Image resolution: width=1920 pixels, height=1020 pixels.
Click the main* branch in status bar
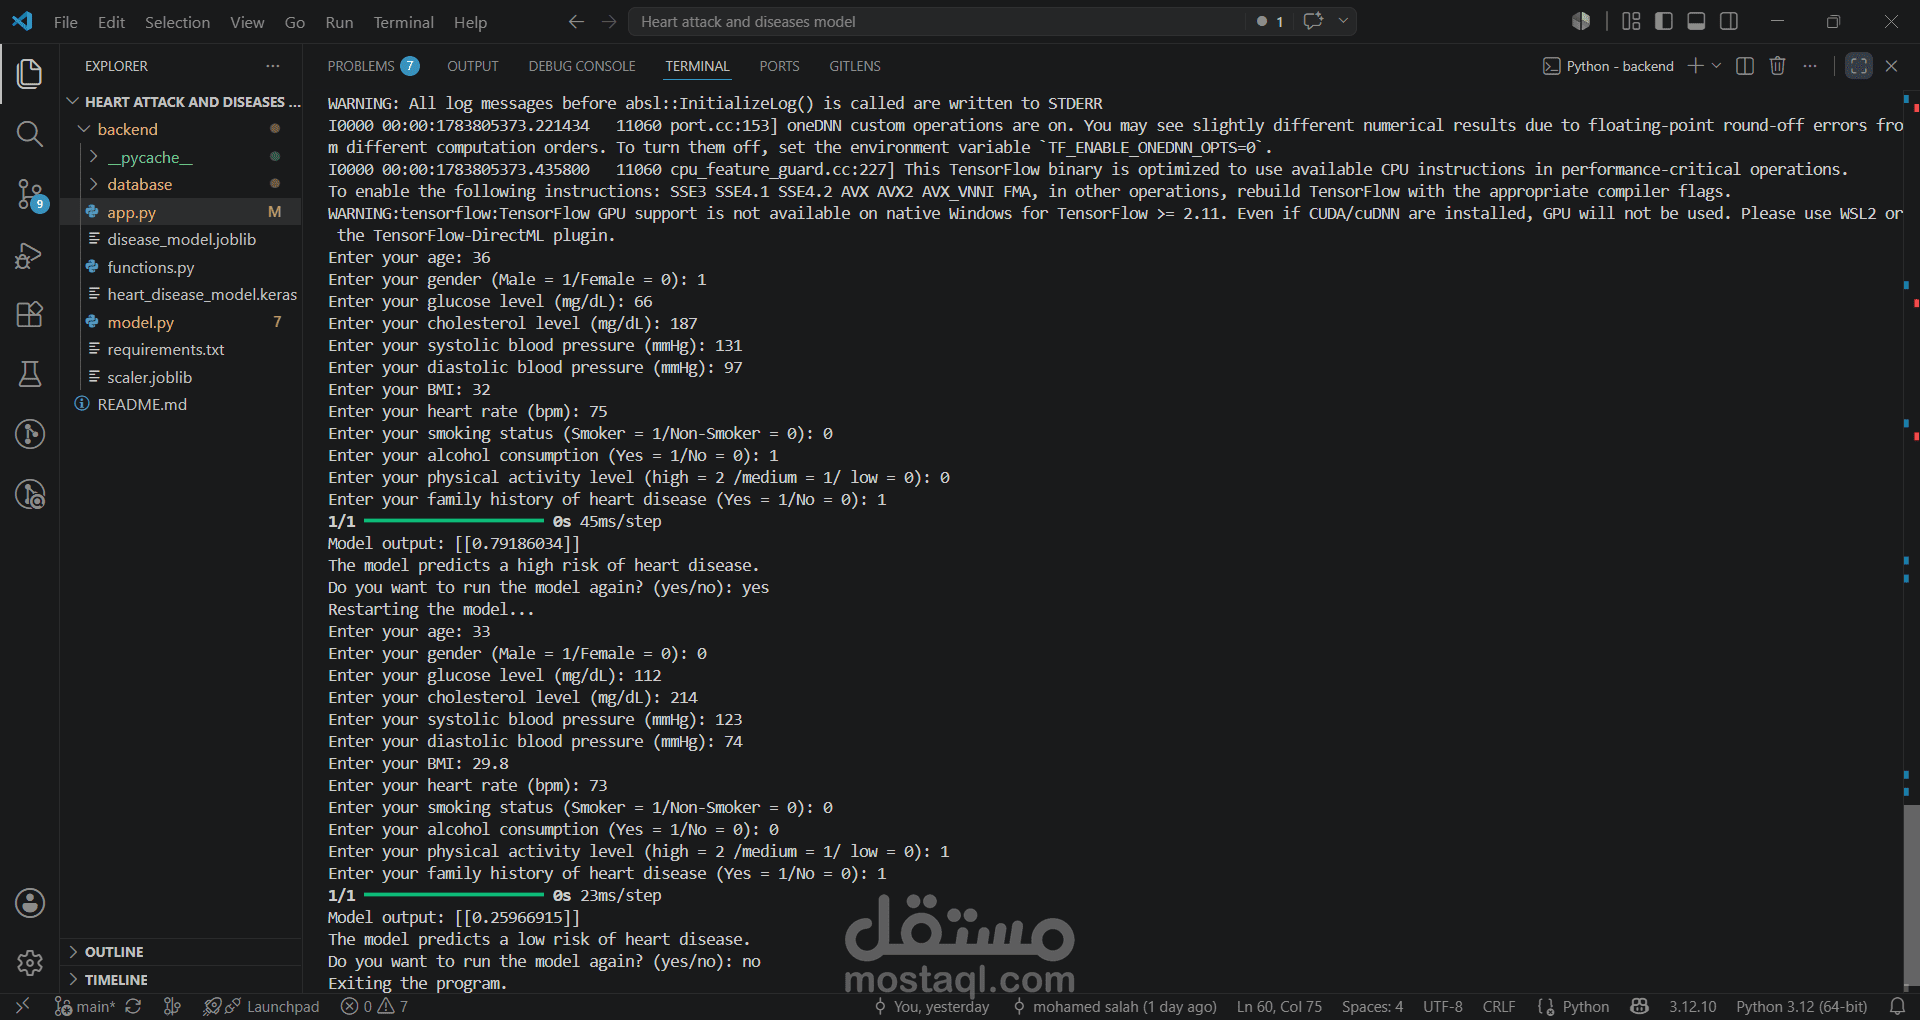[x=85, y=1006]
